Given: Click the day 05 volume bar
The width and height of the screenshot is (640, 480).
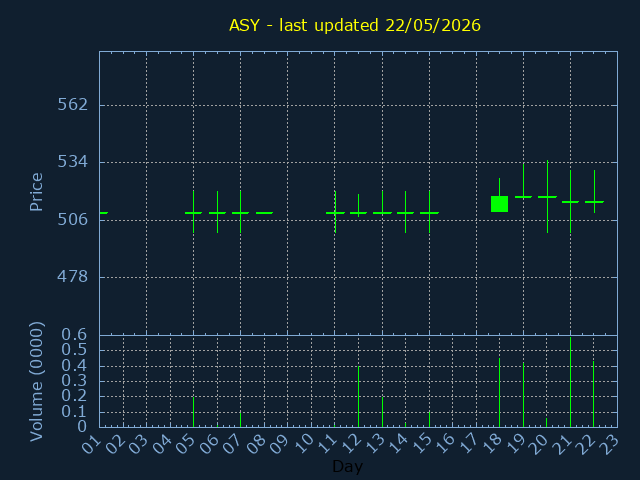Looking at the screenshot, I should pos(193,412).
